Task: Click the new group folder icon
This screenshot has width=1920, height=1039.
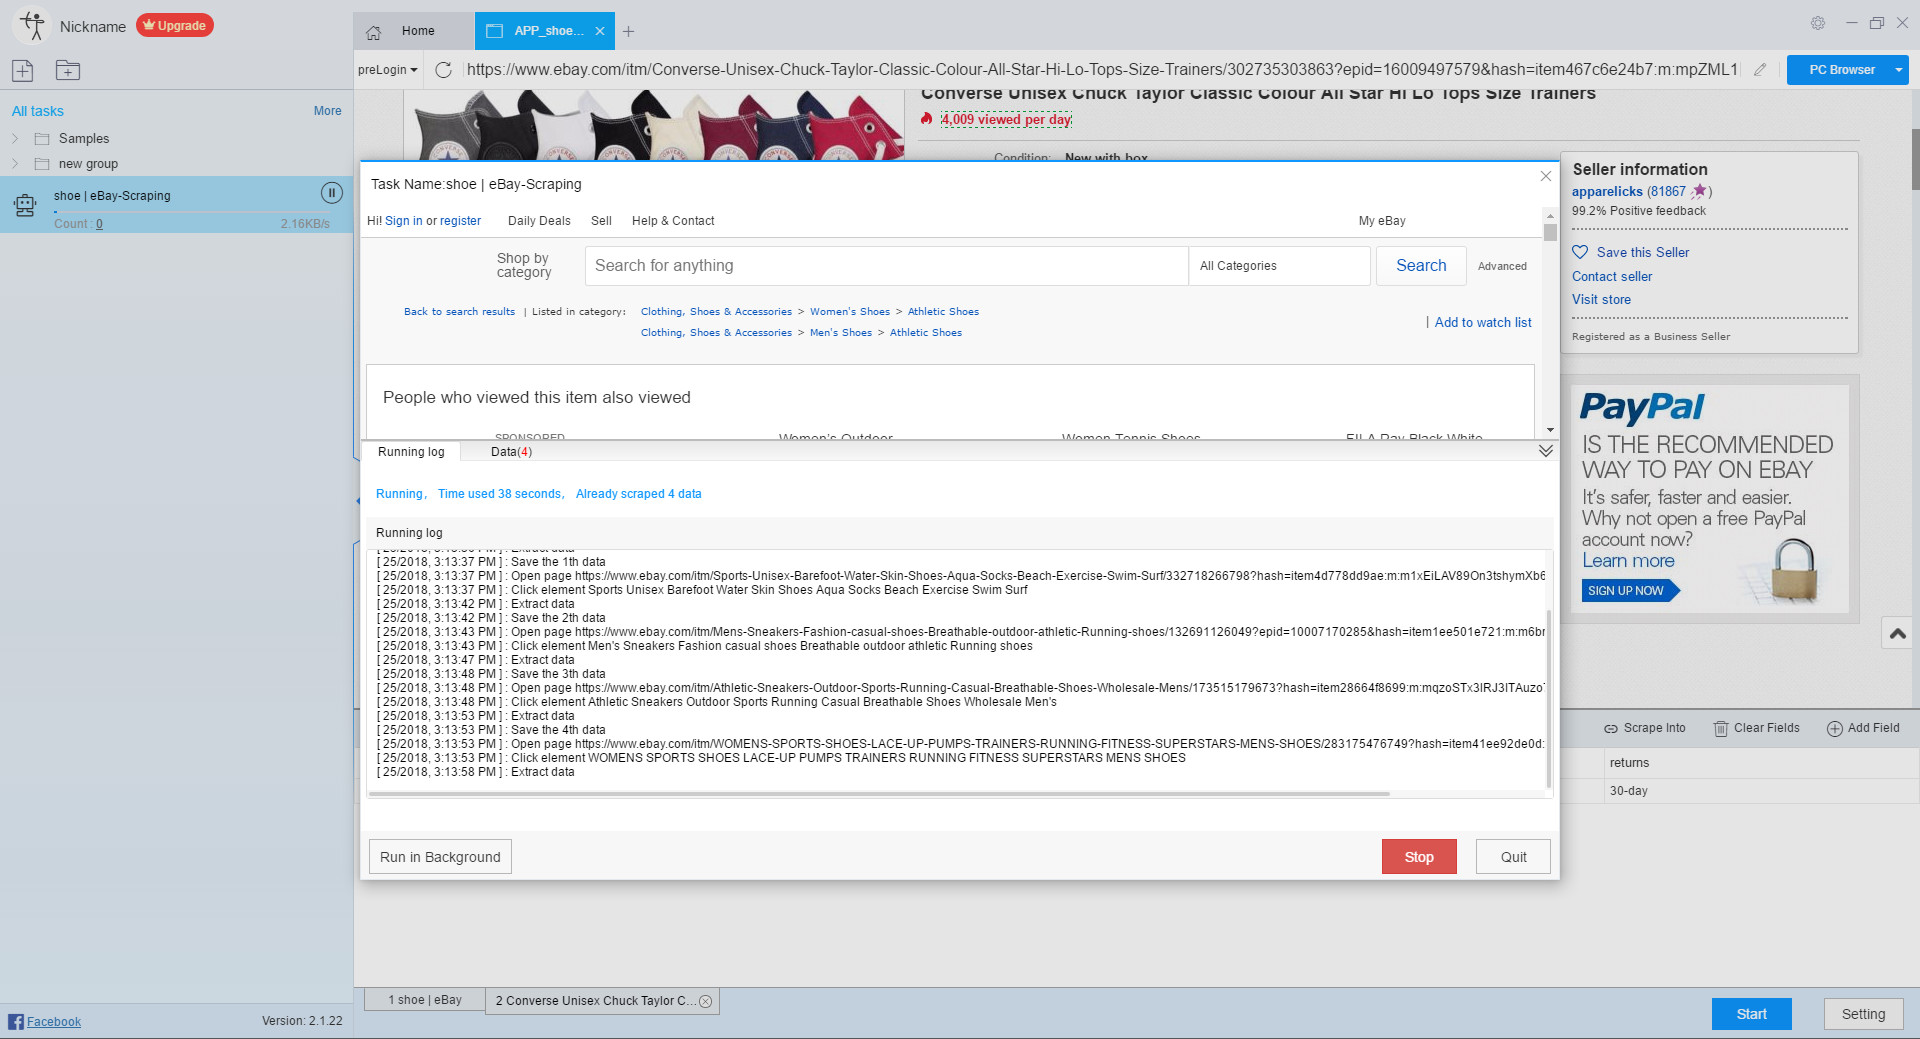Action: 68,70
